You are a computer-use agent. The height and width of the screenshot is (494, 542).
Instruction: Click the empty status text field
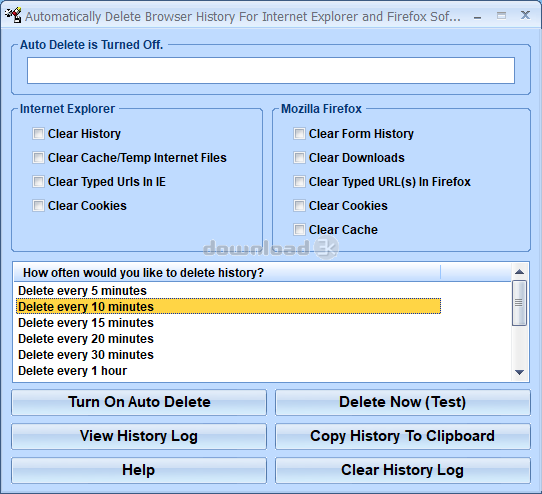click(271, 71)
